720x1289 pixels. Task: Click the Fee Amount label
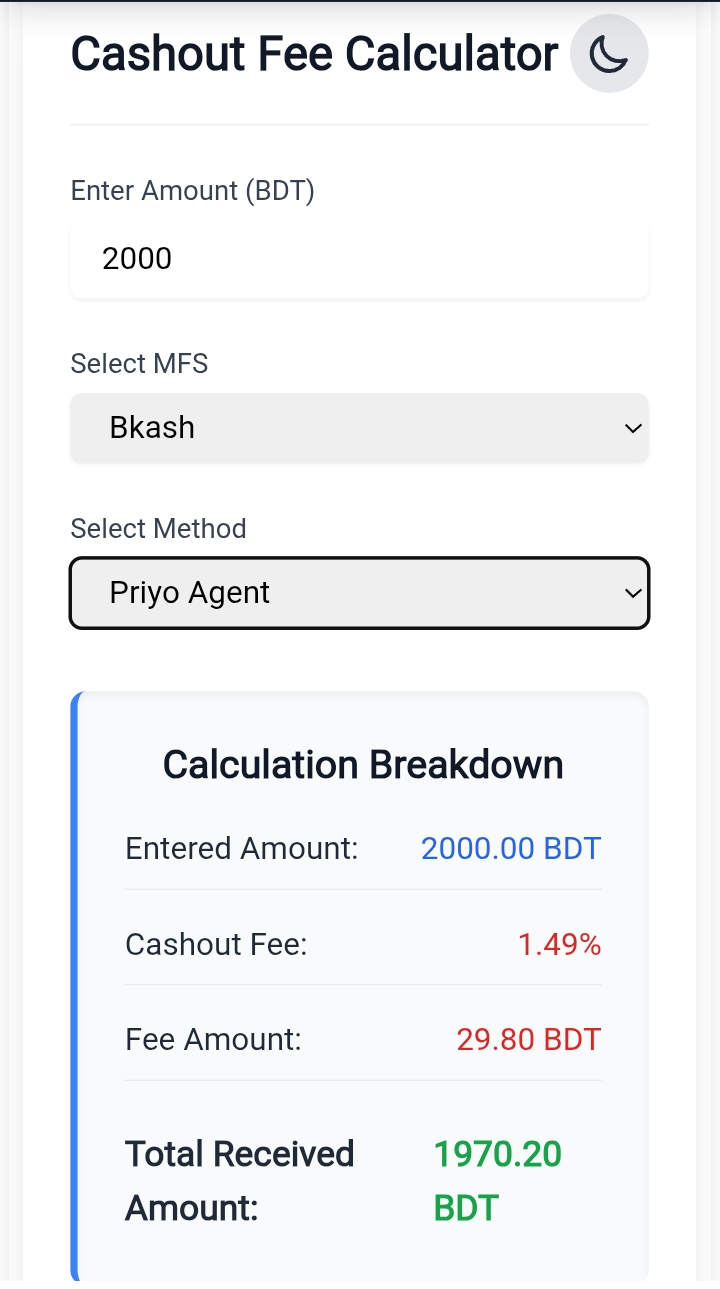(x=213, y=1039)
